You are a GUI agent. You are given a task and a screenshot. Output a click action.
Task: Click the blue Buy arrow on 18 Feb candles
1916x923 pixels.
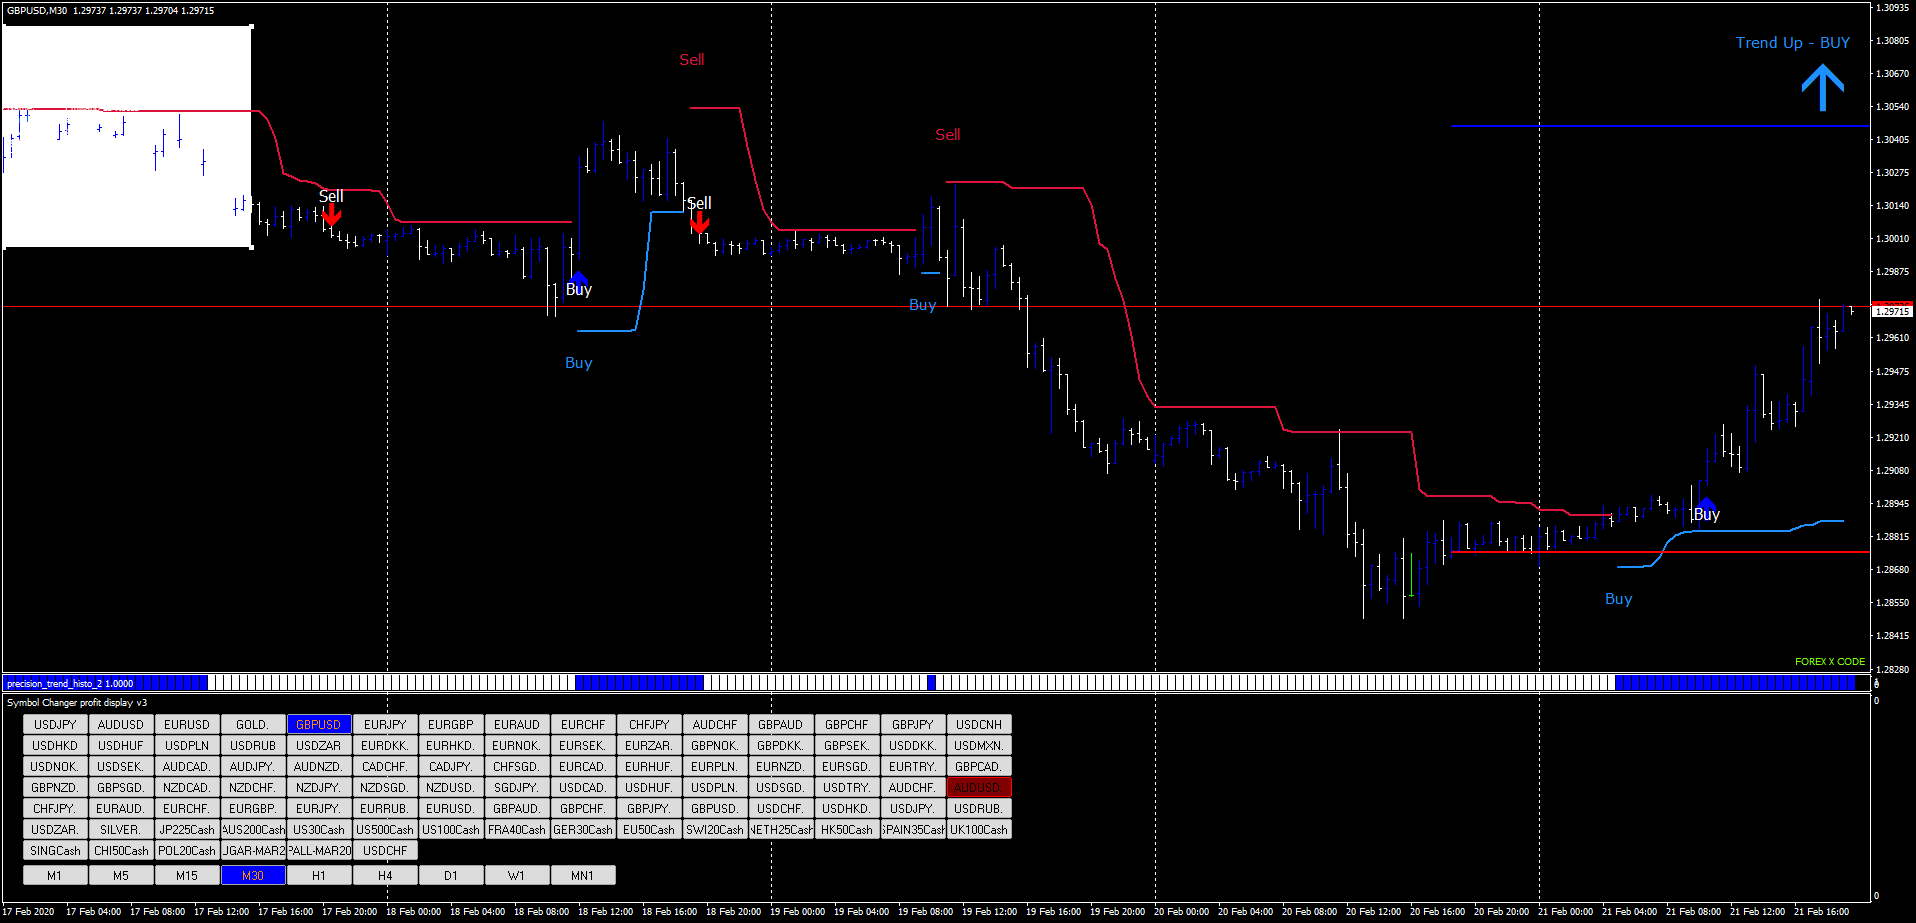578,279
